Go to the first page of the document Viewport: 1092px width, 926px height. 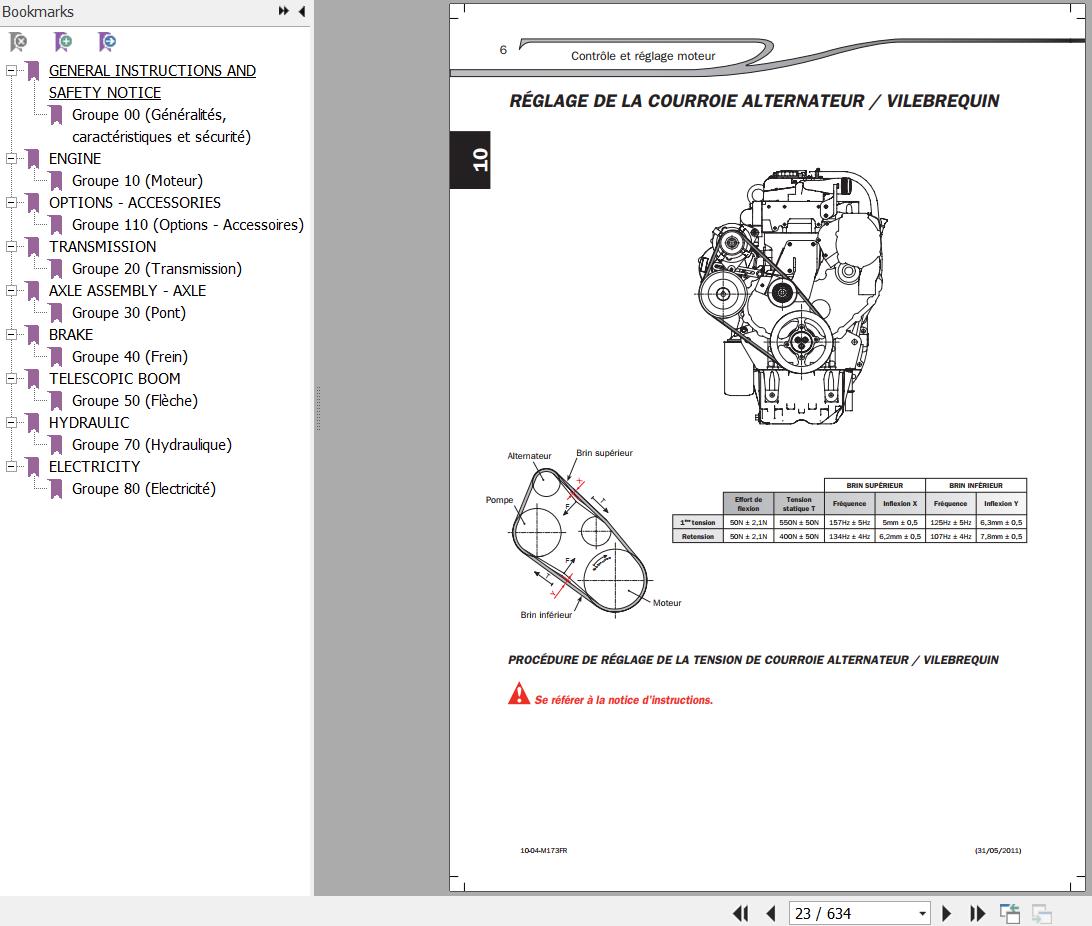tap(740, 913)
